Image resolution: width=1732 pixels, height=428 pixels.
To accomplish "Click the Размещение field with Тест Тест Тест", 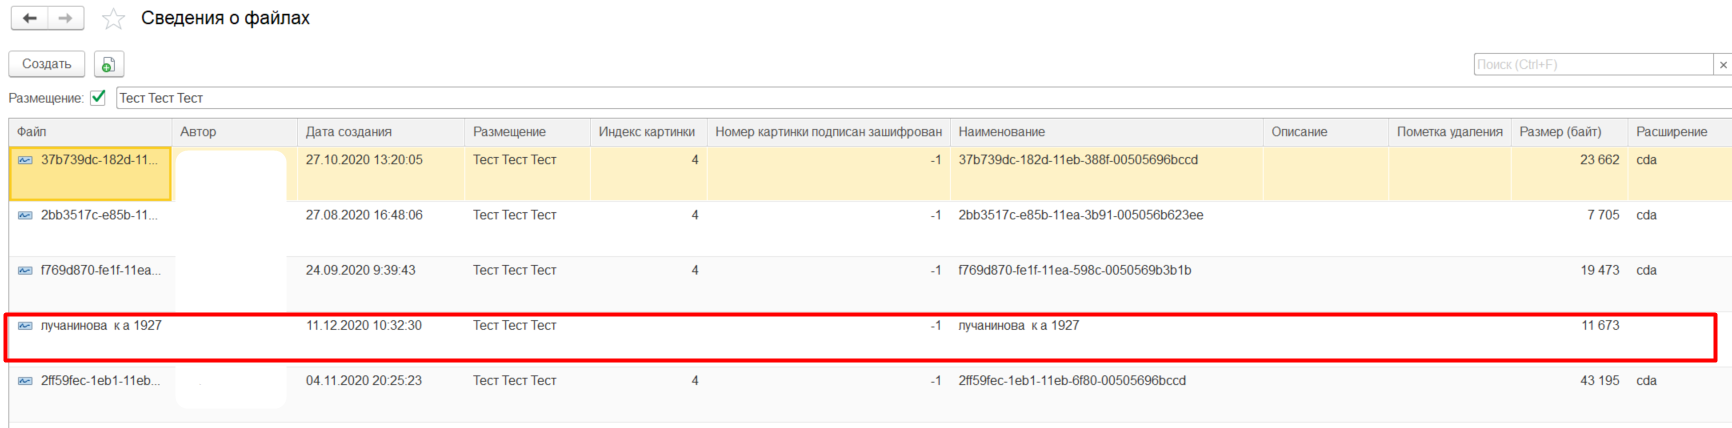I will pos(900,98).
